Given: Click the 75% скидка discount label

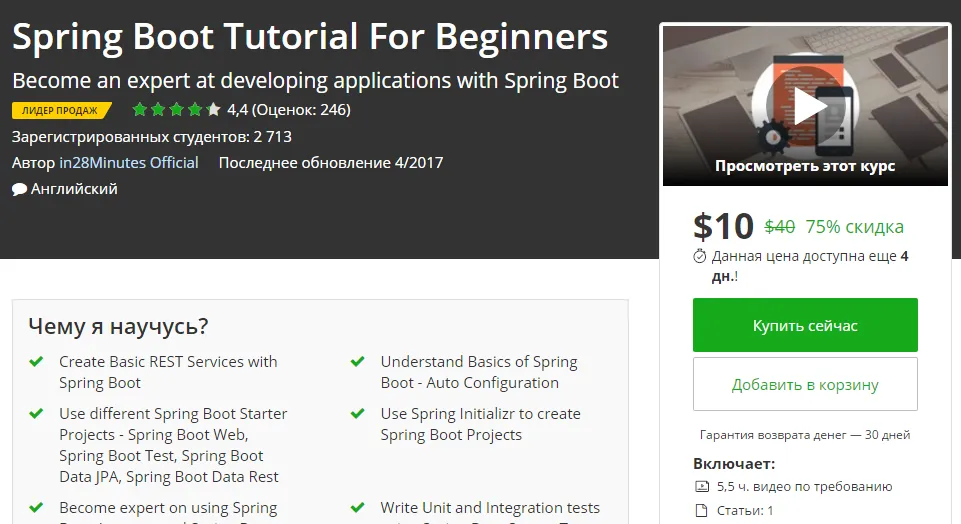Looking at the screenshot, I should 854,227.
